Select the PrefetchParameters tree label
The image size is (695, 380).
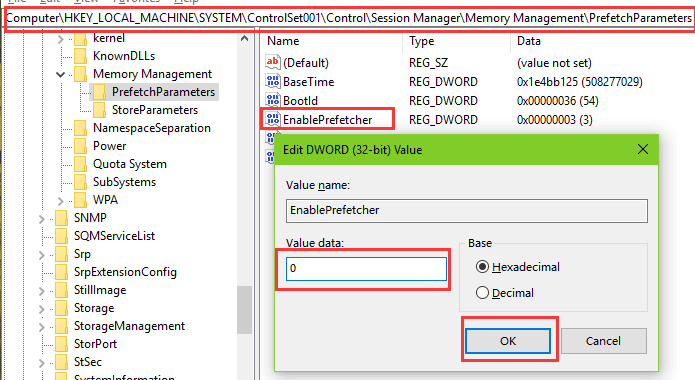163,92
